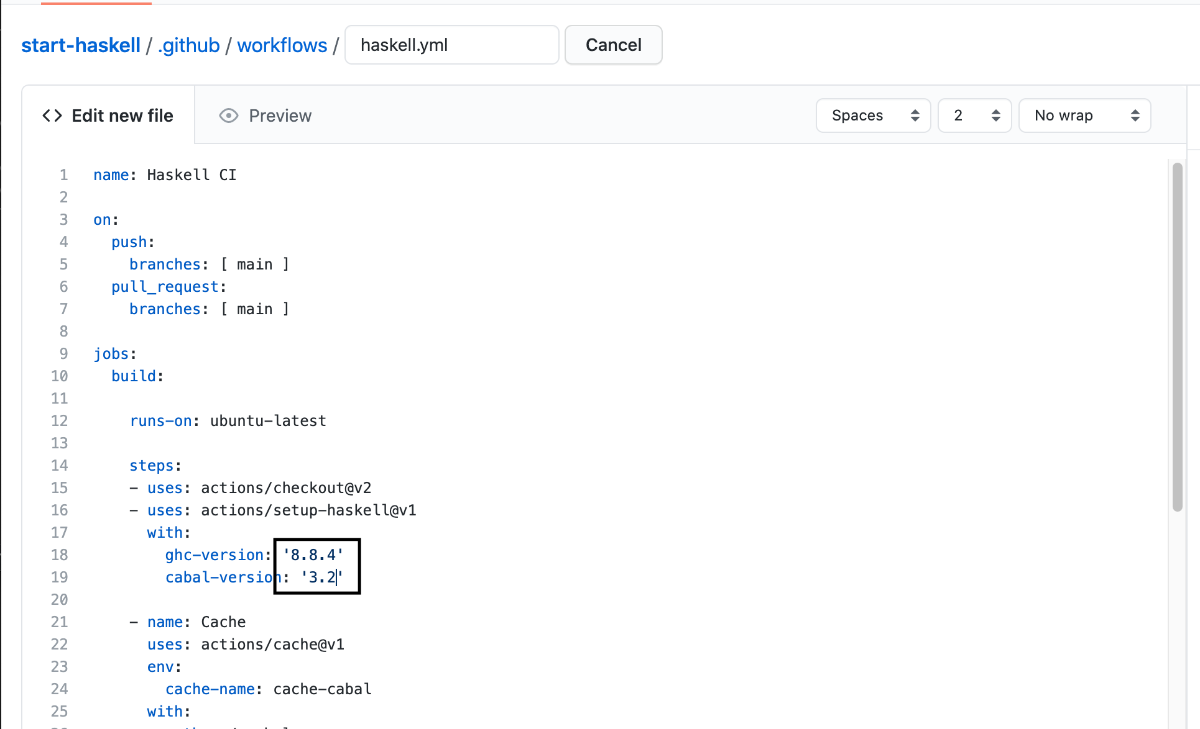Click the cabal-version '3.2' text
The width and height of the screenshot is (1200, 729).
click(321, 577)
